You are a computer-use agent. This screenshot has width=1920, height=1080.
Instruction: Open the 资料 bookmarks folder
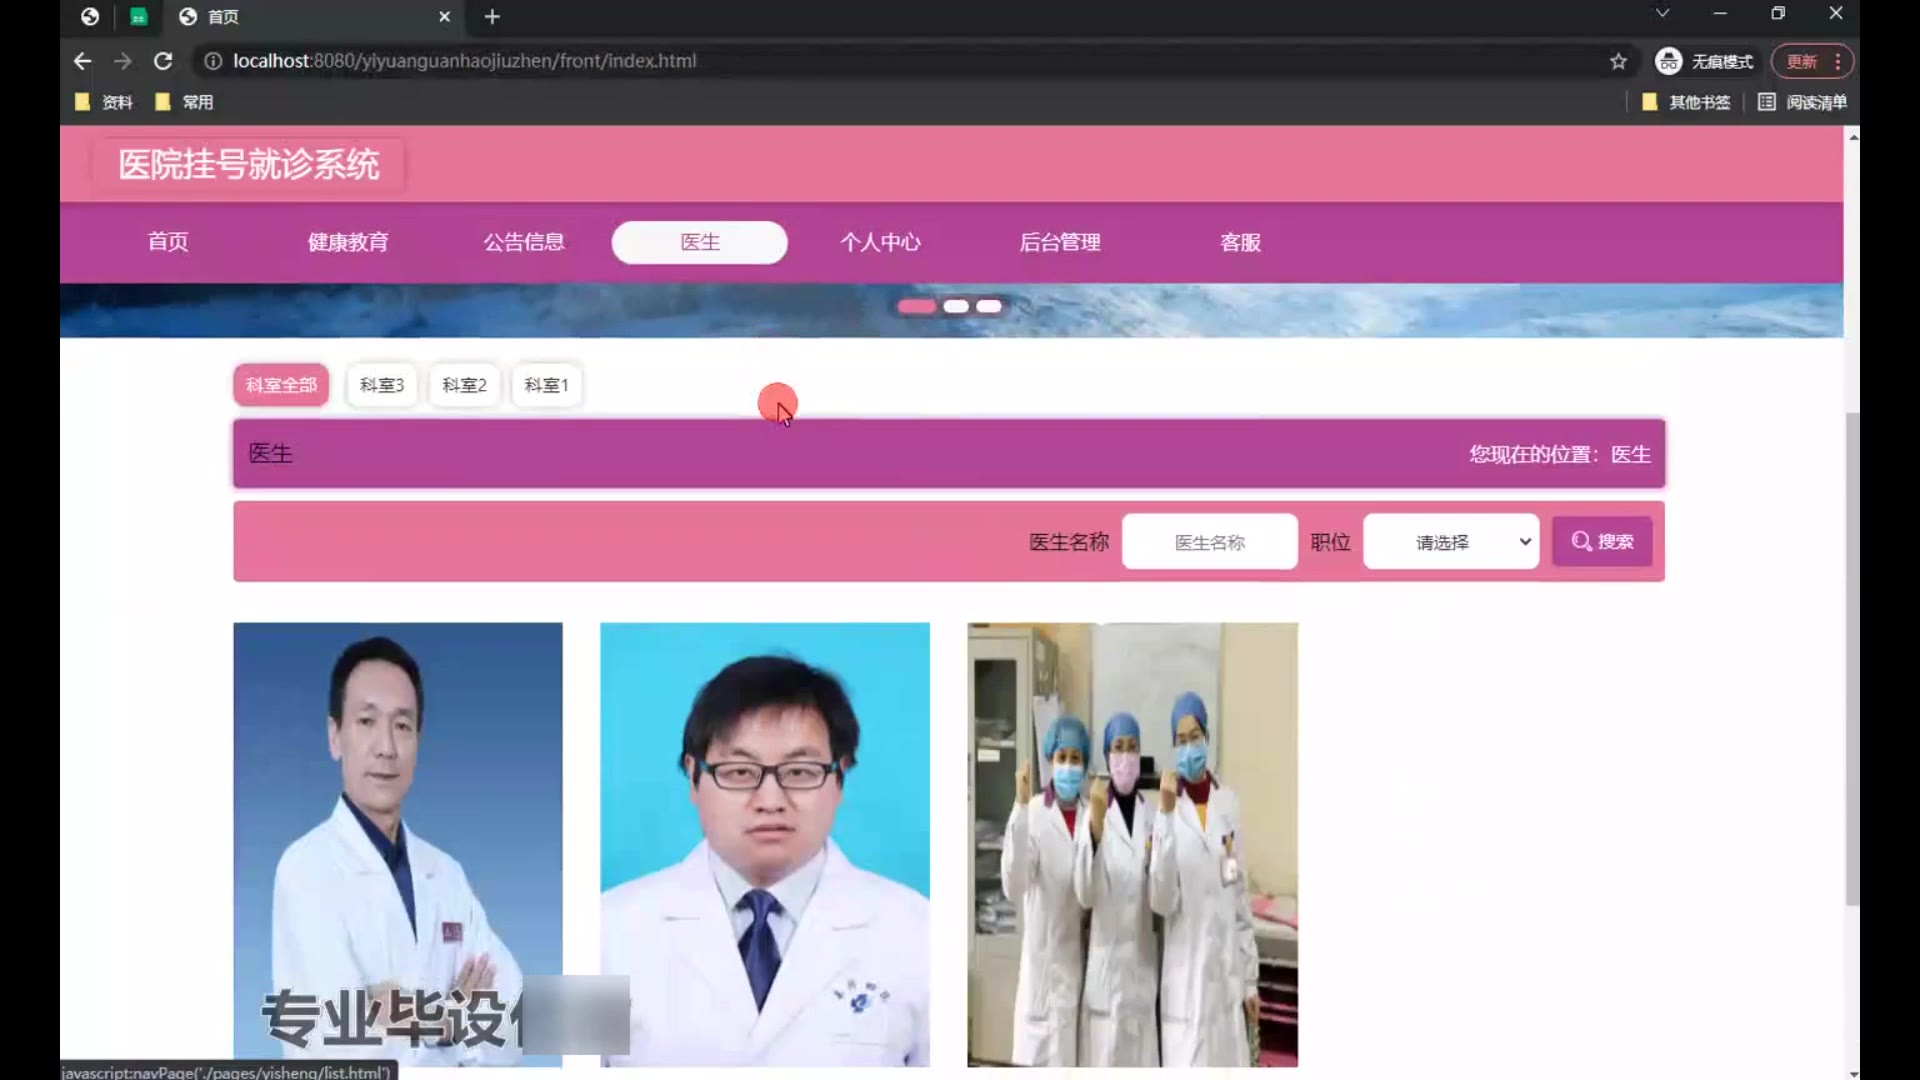[x=104, y=102]
